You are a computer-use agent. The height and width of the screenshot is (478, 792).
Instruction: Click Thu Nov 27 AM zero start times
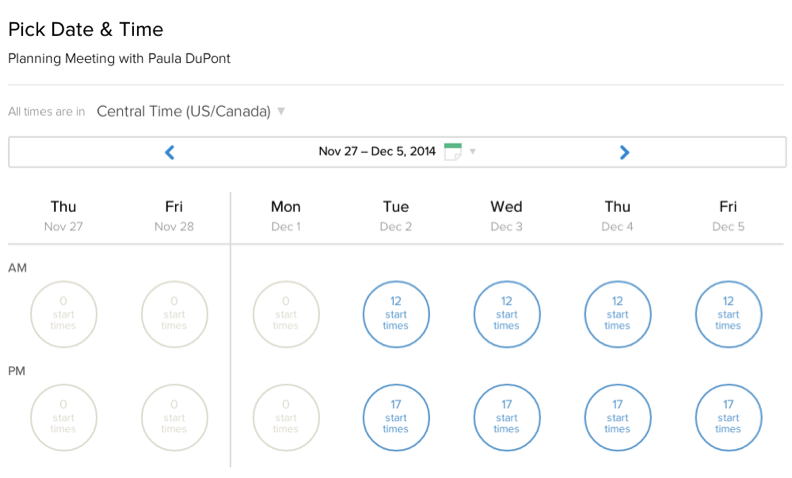pos(64,314)
